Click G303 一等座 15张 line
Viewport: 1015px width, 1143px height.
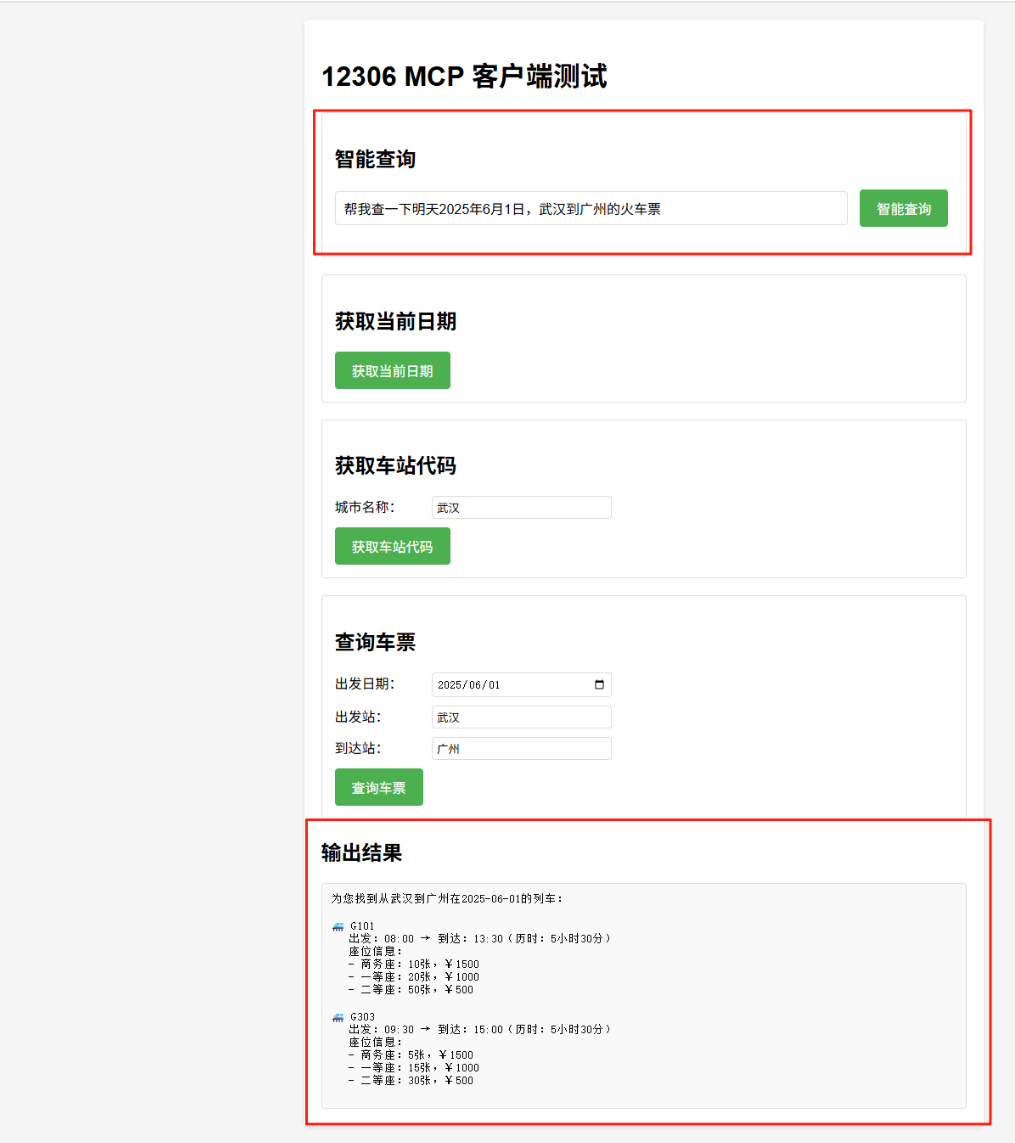pyautogui.click(x=414, y=1068)
